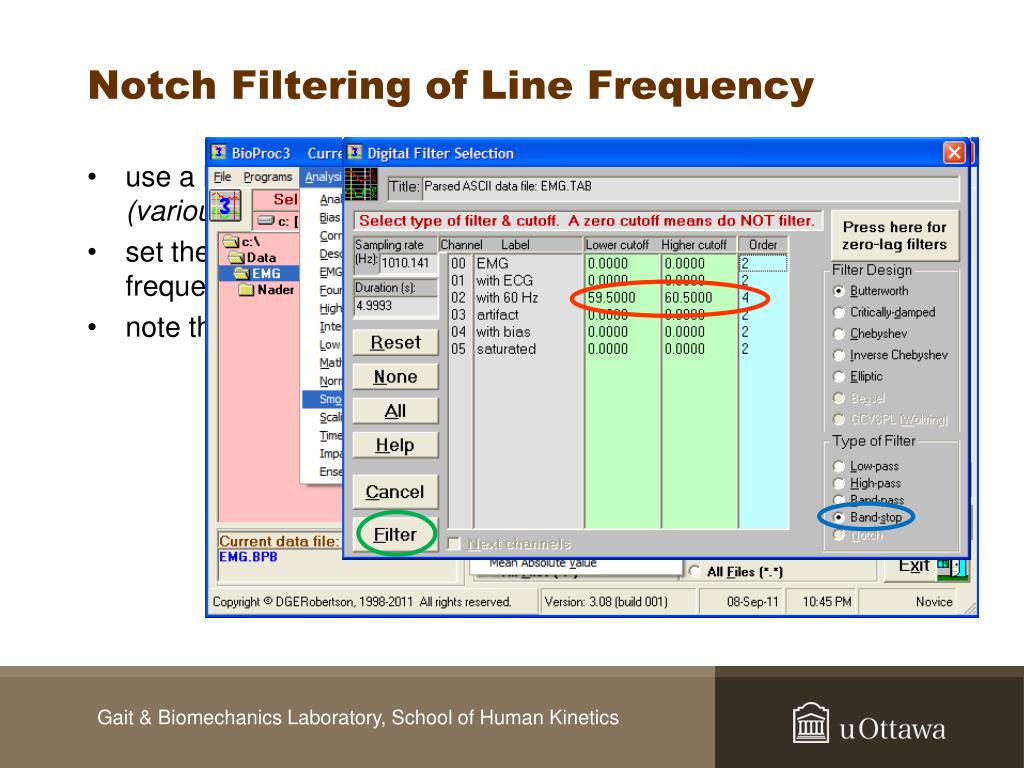
Task: Choose the Chebyshev filter design
Action: [840, 334]
